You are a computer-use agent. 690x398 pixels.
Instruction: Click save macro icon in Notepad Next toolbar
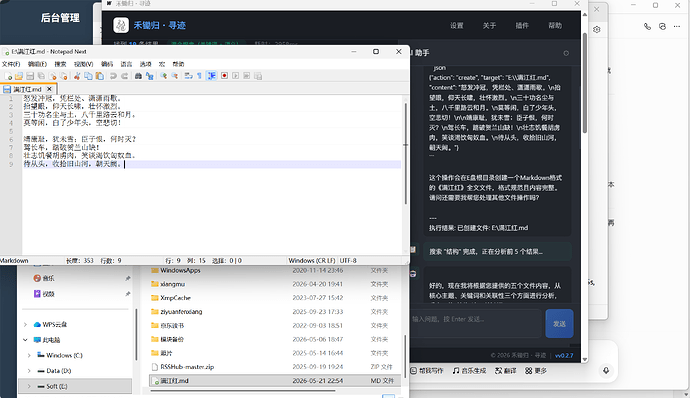[258, 76]
